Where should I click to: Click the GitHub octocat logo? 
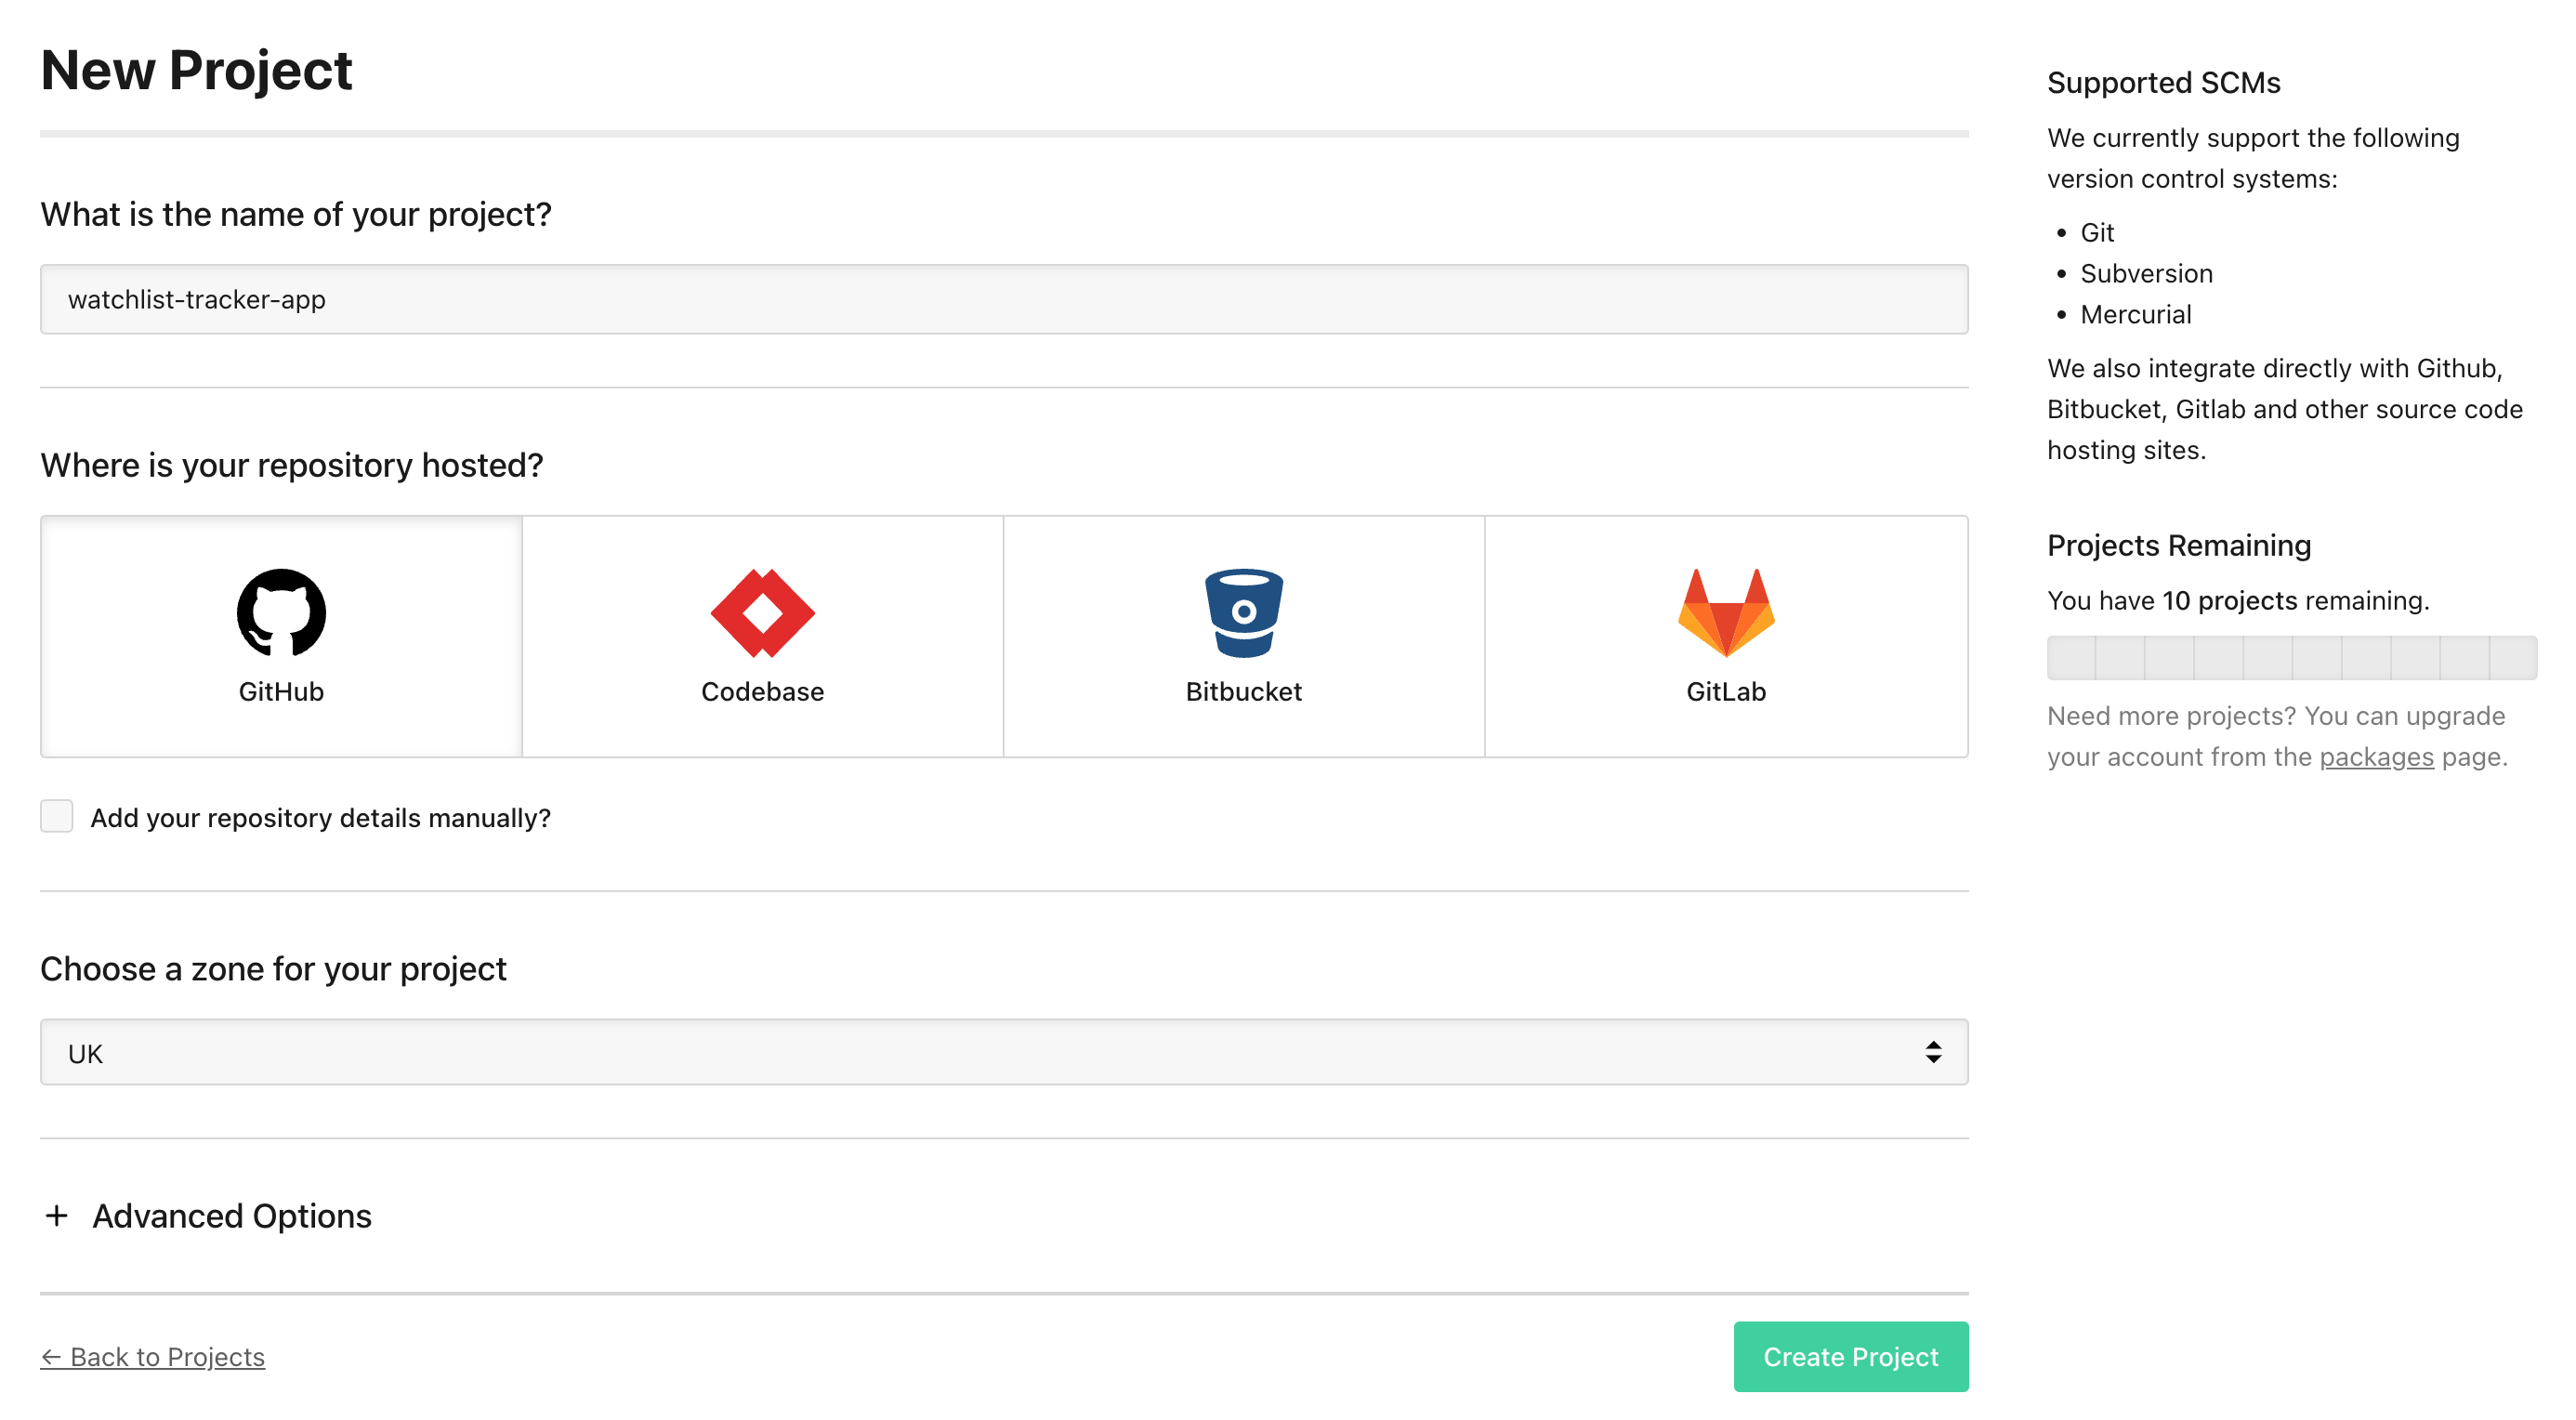pyautogui.click(x=281, y=613)
